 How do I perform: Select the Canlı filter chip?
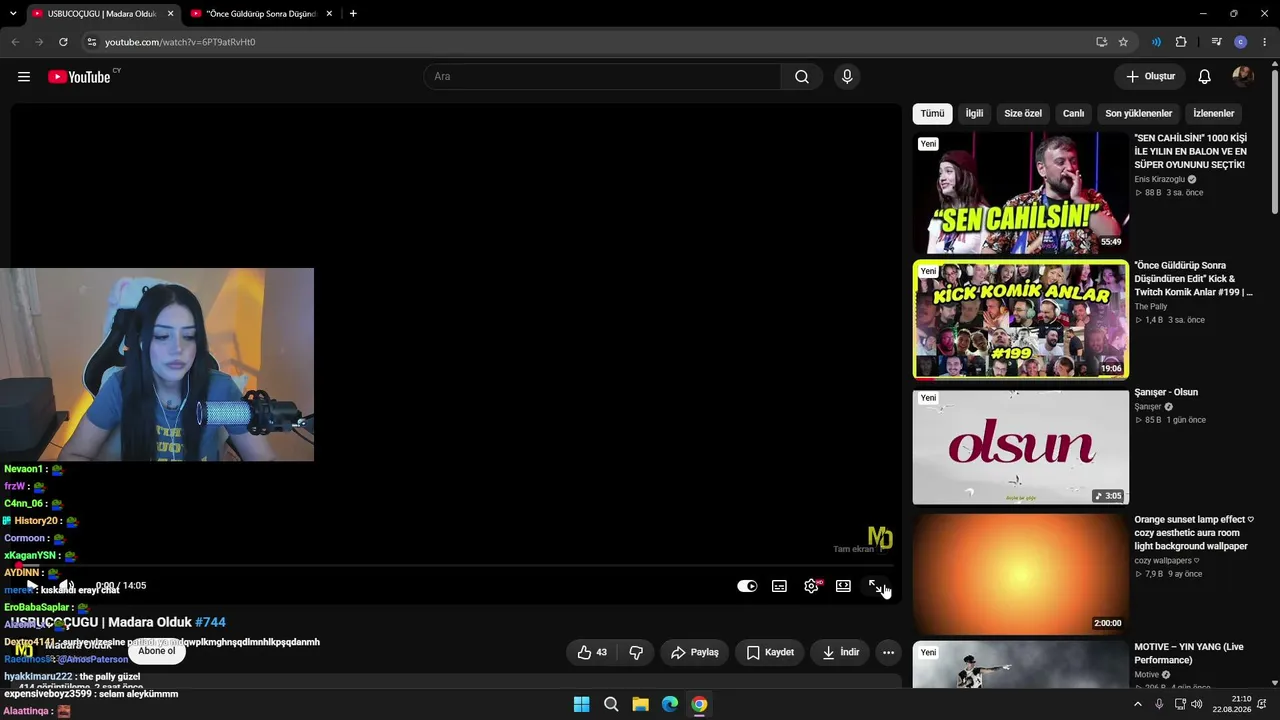1073,114
